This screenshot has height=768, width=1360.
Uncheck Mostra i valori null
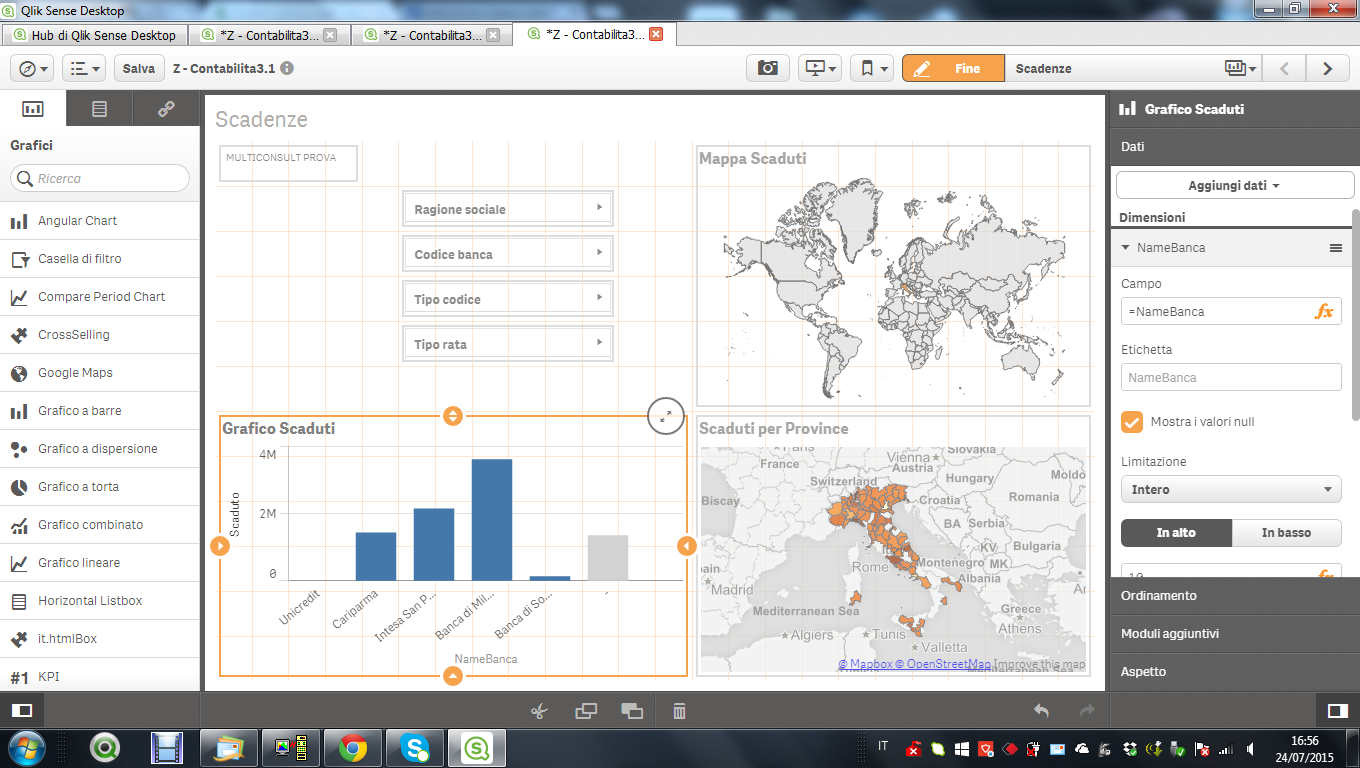pos(1132,422)
